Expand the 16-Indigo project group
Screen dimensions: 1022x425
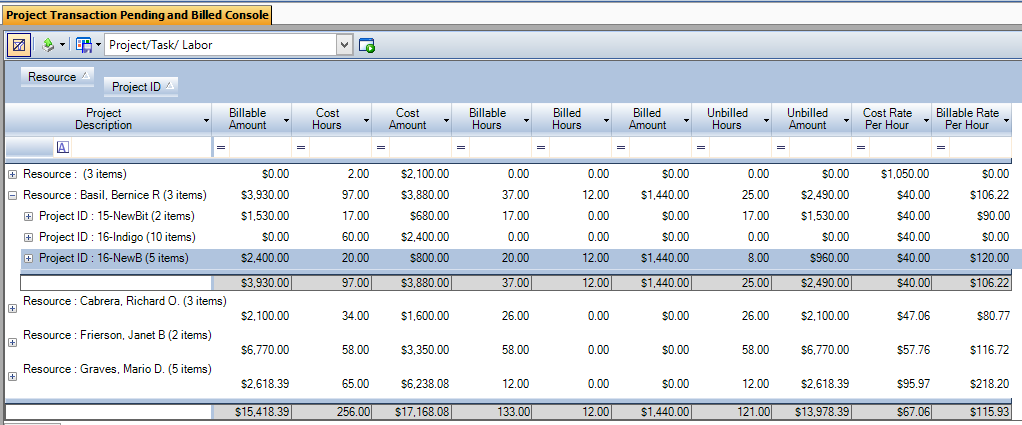(28, 237)
